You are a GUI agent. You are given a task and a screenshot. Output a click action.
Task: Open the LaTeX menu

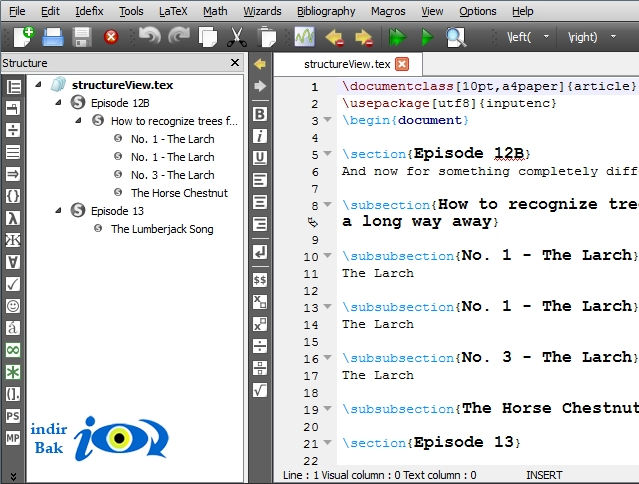[173, 11]
